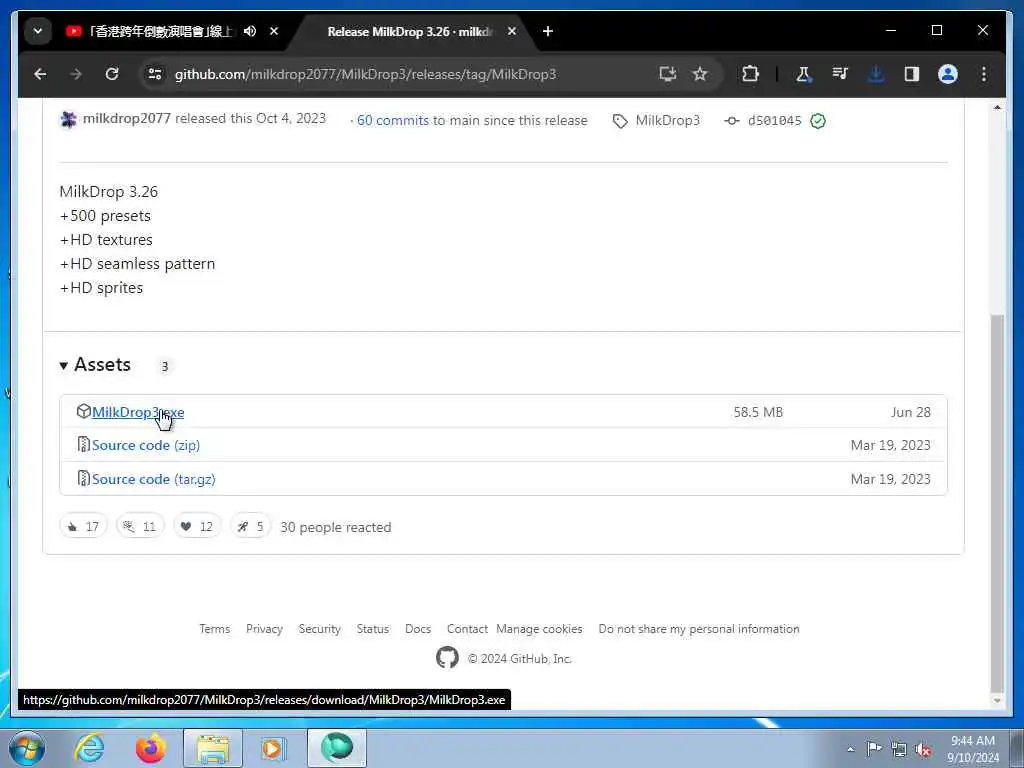The height and width of the screenshot is (768, 1024).
Task: Open Do not share my personal information
Action: tap(699, 629)
